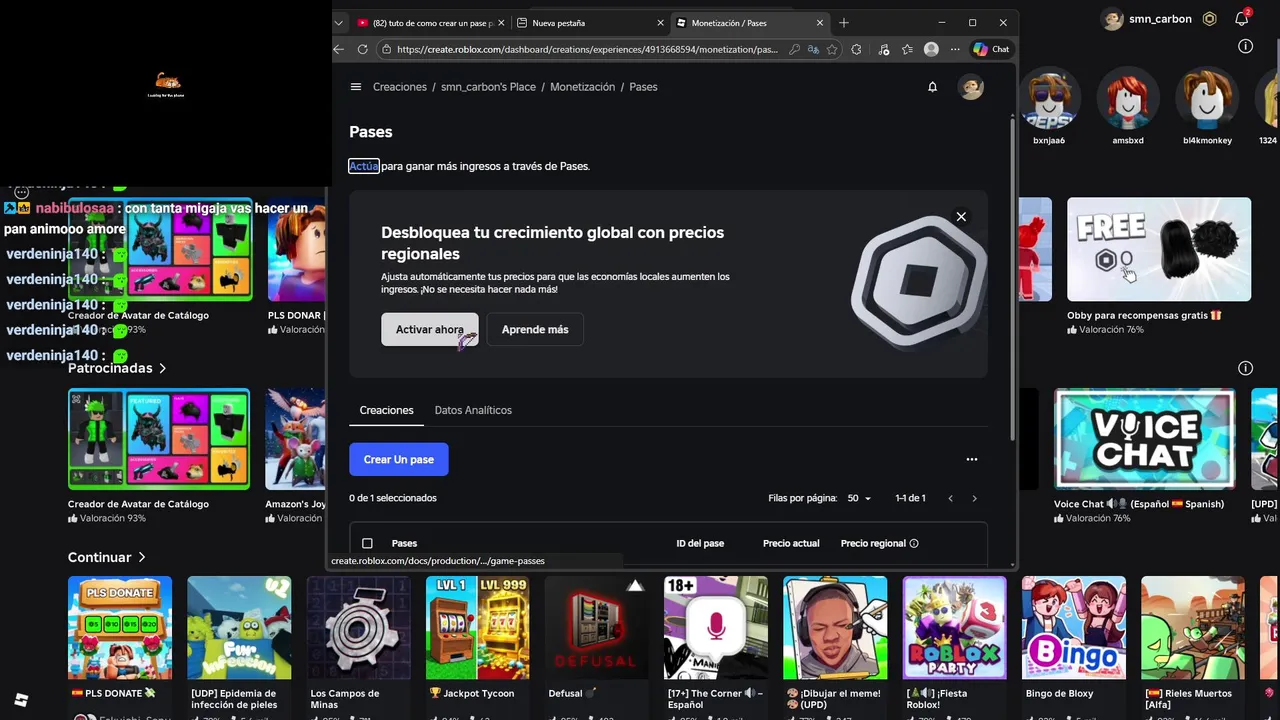Click the browser address bar URL
Viewport: 1280px width, 720px height.
pos(587,49)
